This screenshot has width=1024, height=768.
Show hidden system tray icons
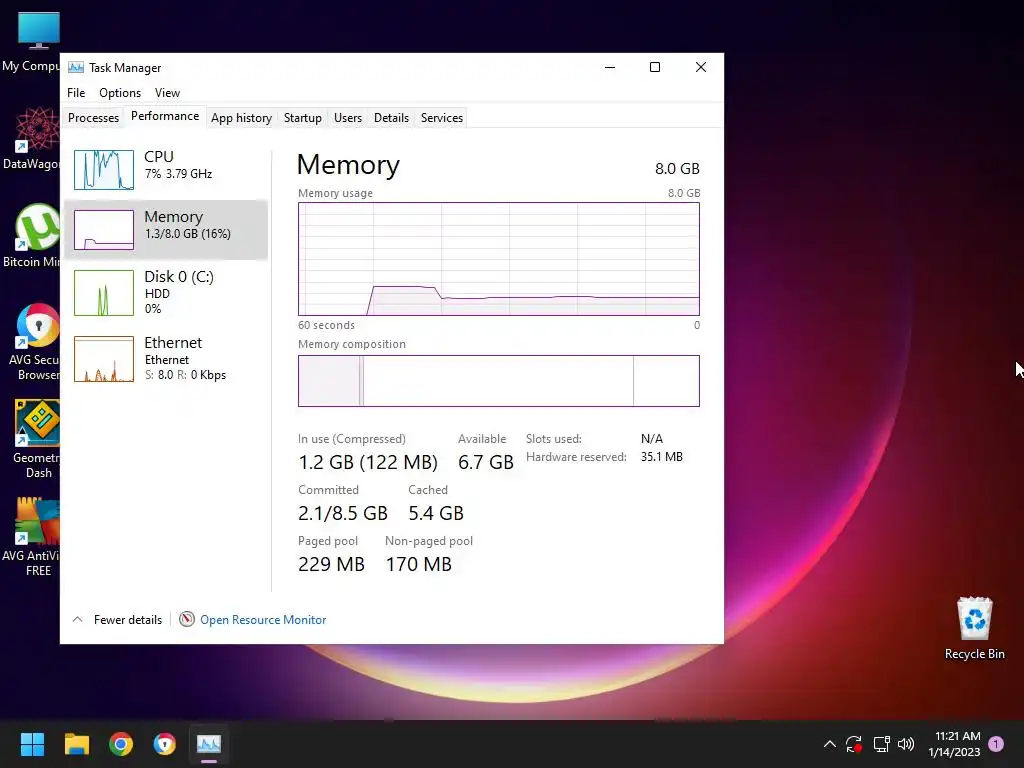(x=829, y=744)
